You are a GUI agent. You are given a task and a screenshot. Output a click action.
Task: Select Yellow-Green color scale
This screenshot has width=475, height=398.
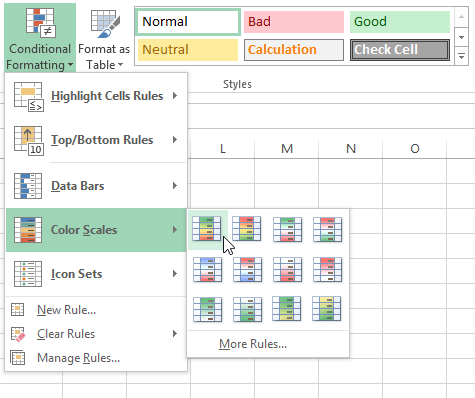pos(327,309)
